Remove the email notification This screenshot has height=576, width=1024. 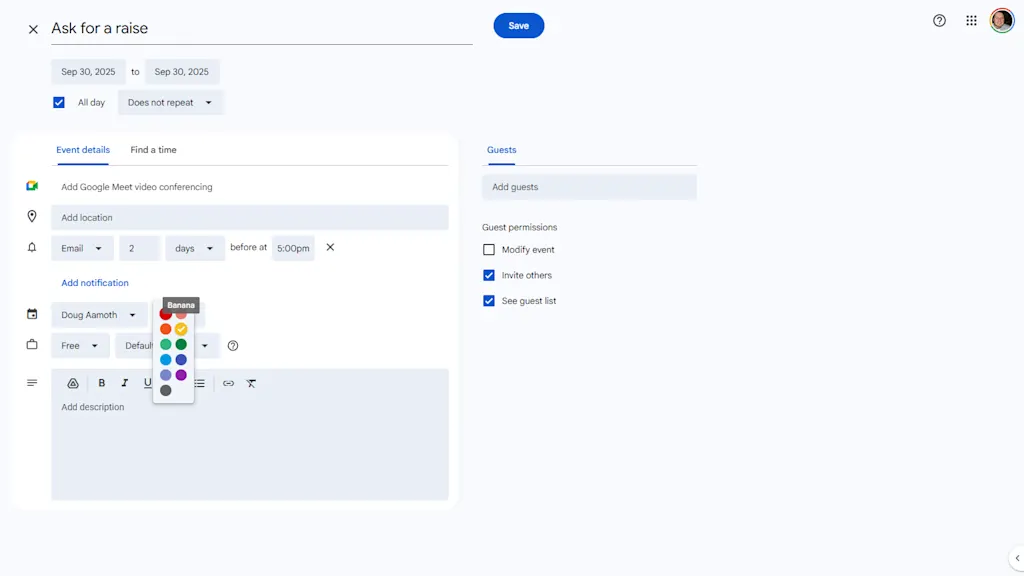[x=330, y=247]
